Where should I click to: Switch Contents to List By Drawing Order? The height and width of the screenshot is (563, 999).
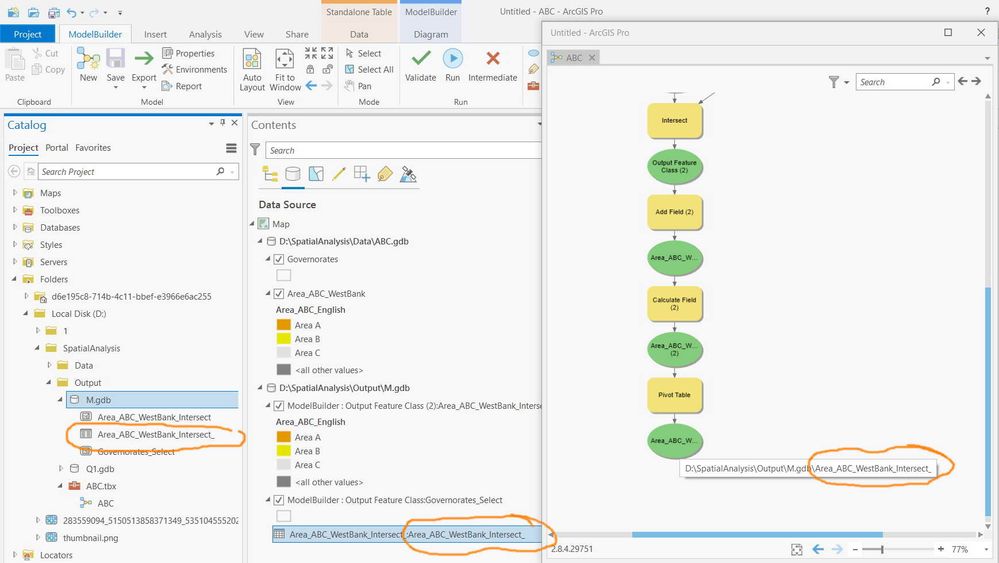270,174
